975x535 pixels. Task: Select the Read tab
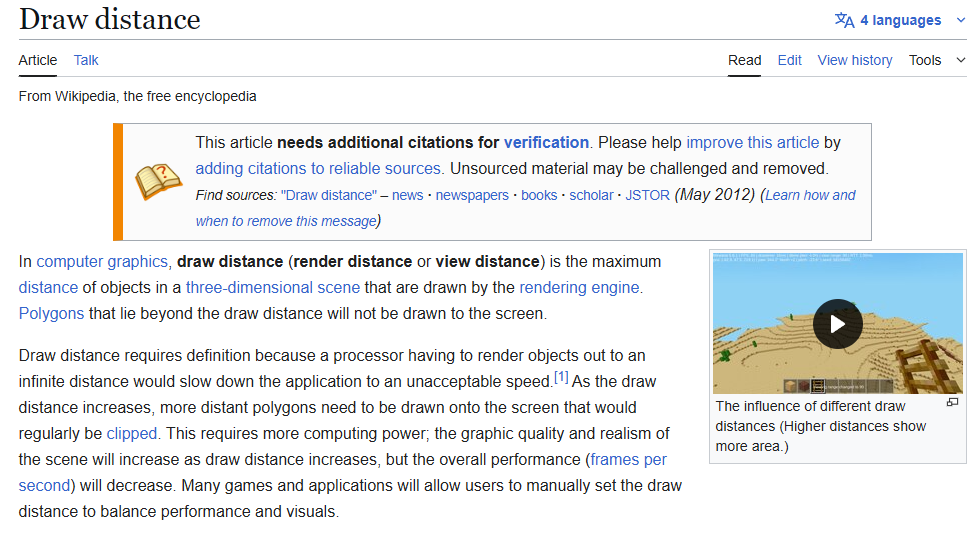tap(744, 60)
